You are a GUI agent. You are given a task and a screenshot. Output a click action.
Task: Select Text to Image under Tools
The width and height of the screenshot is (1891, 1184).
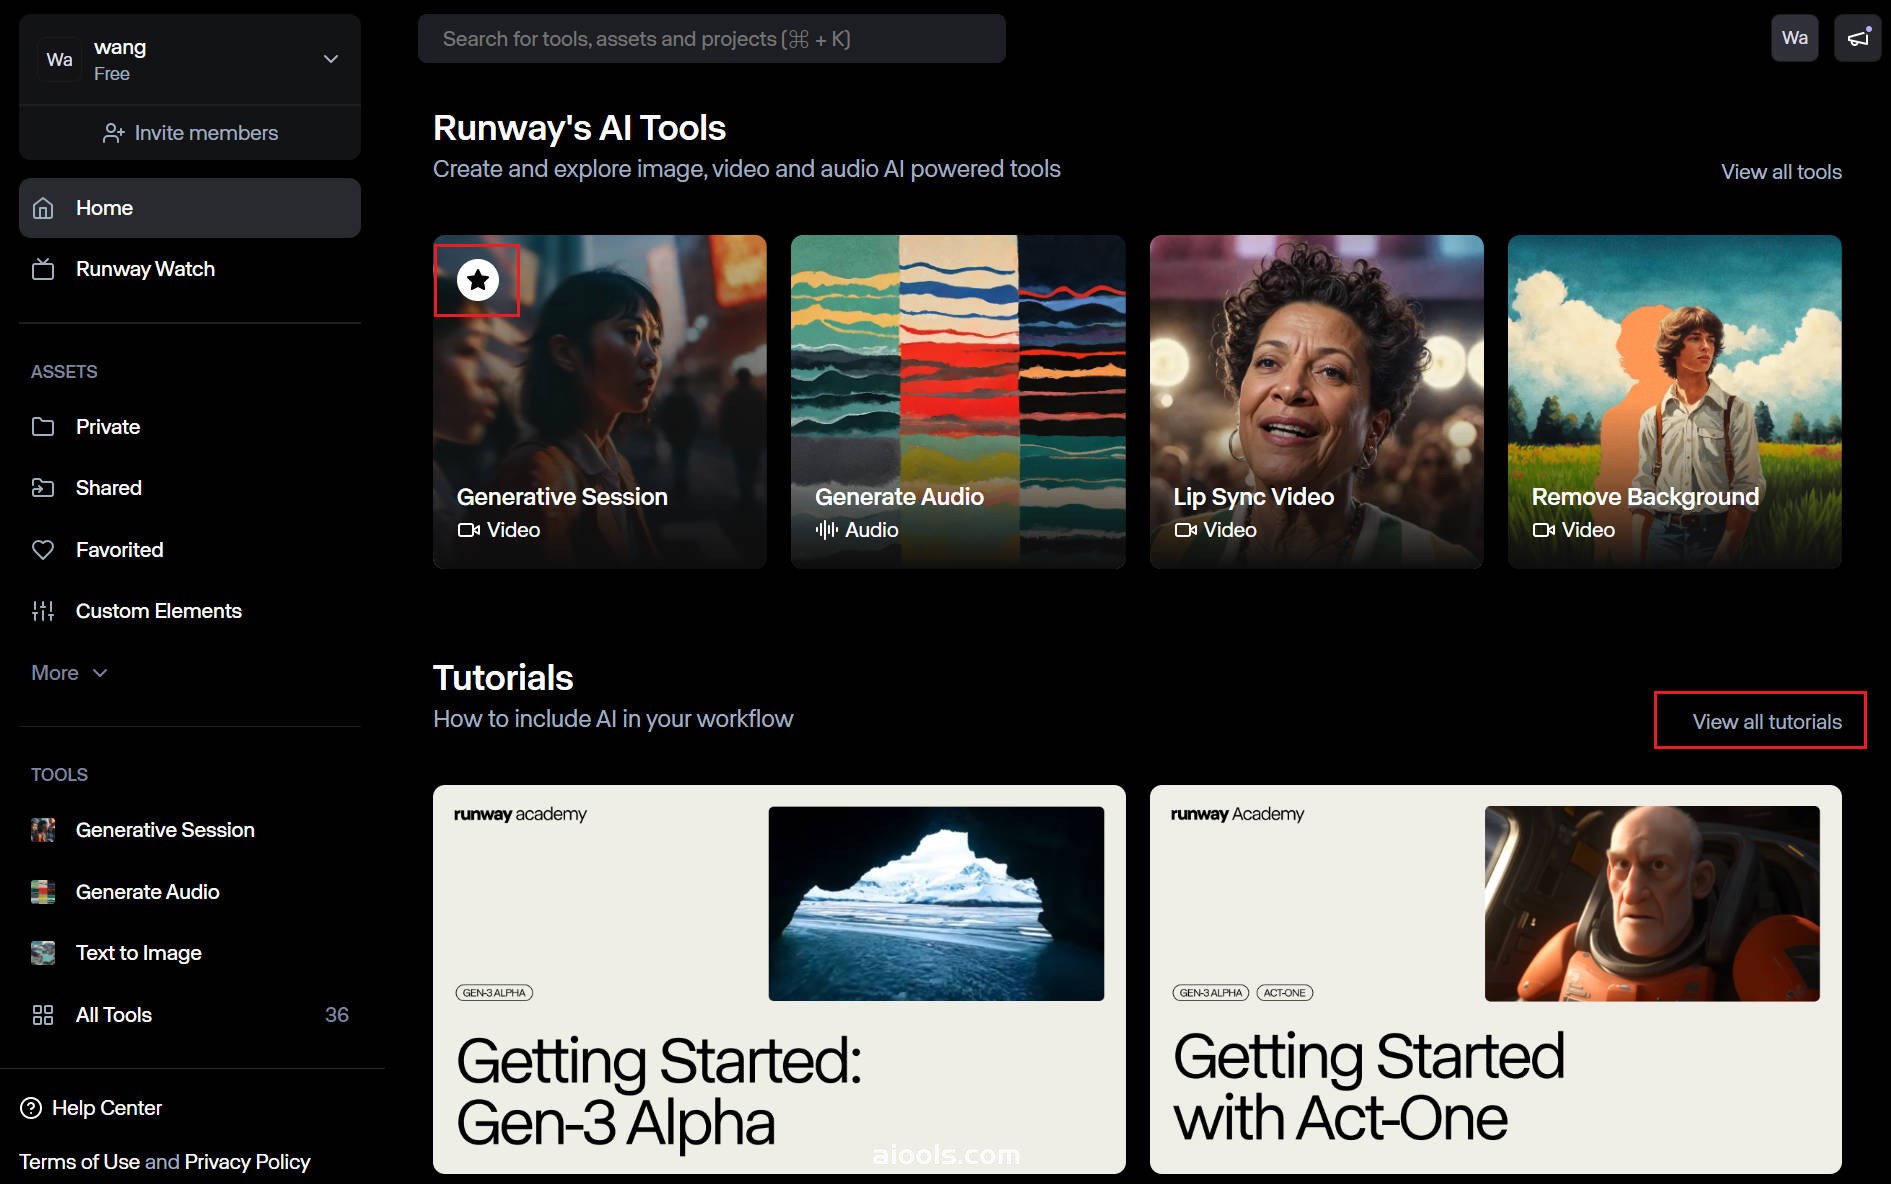coord(190,953)
